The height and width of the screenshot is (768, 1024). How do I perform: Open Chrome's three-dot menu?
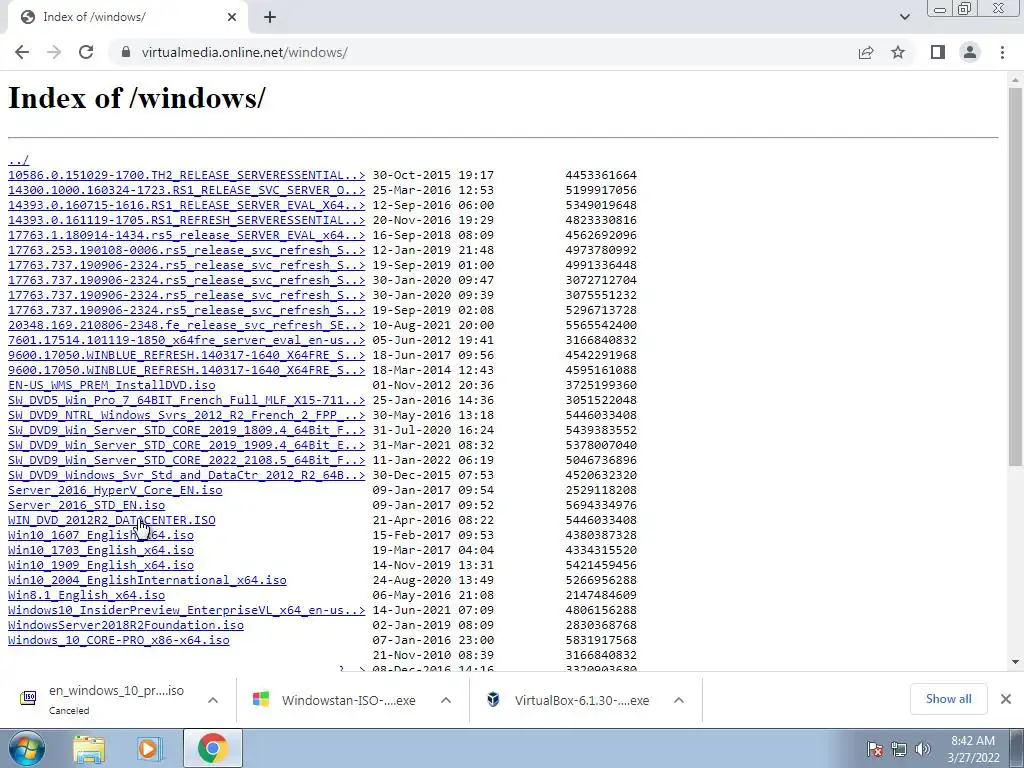pos(1002,52)
